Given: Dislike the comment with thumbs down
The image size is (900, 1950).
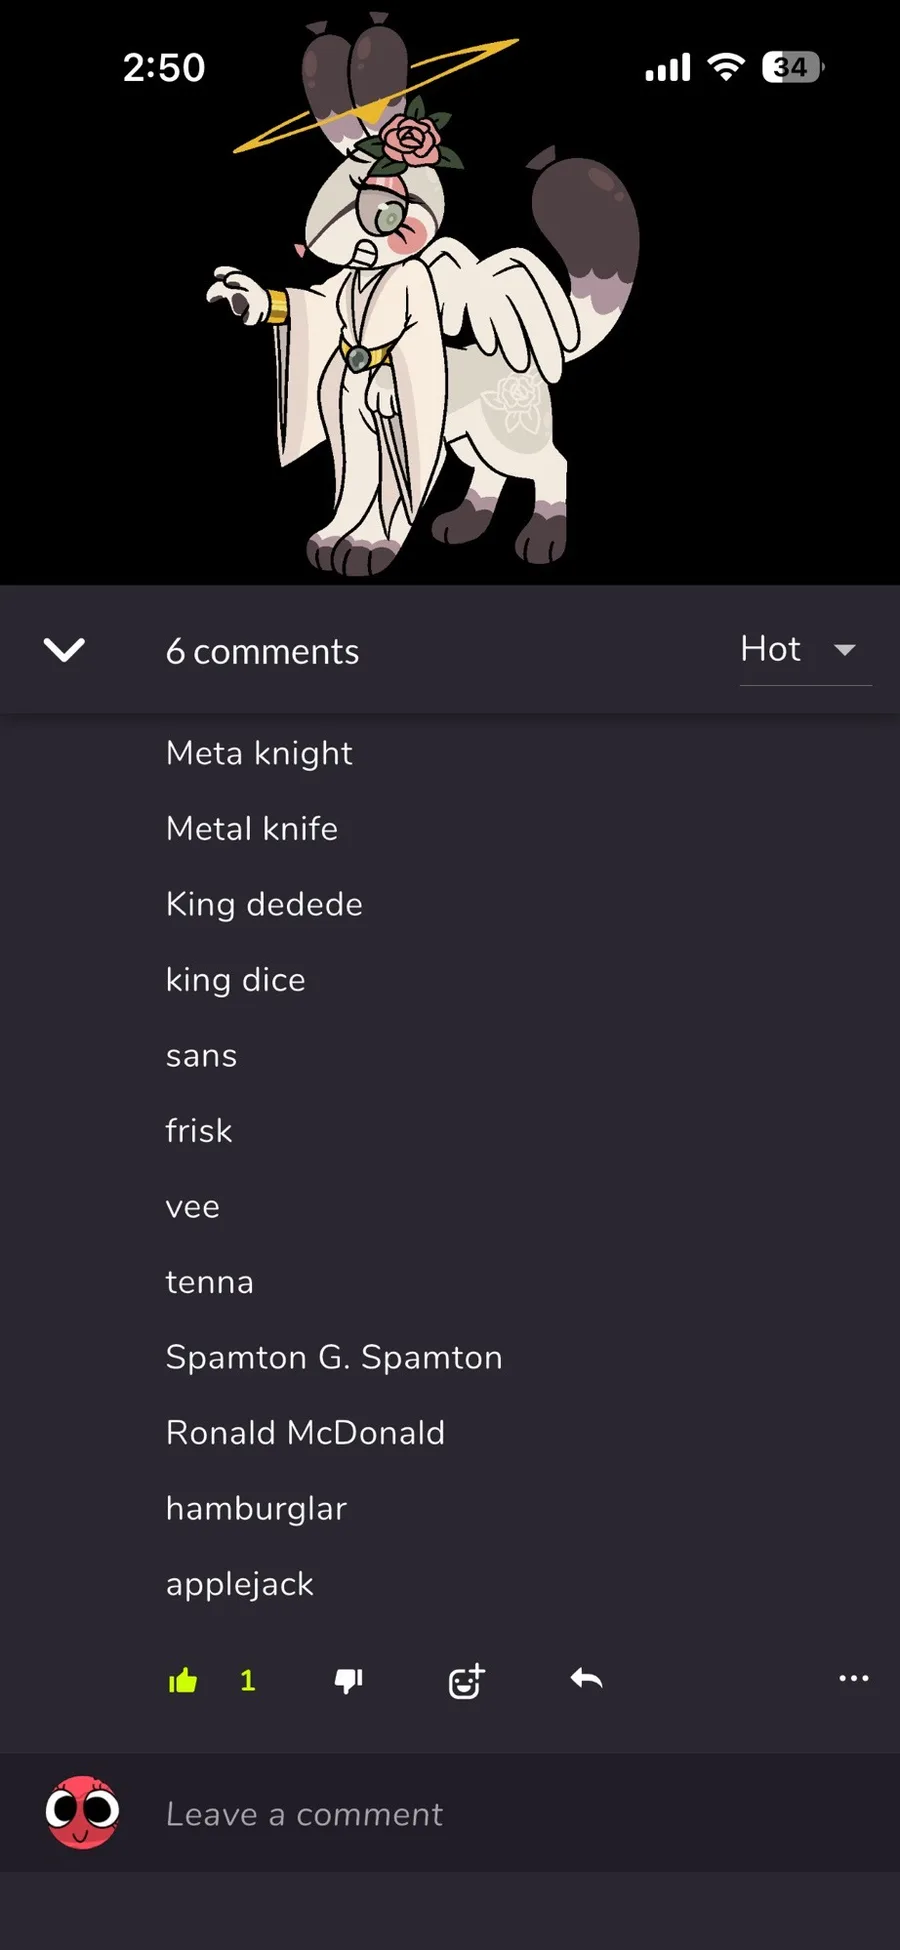Looking at the screenshot, I should [x=348, y=1681].
